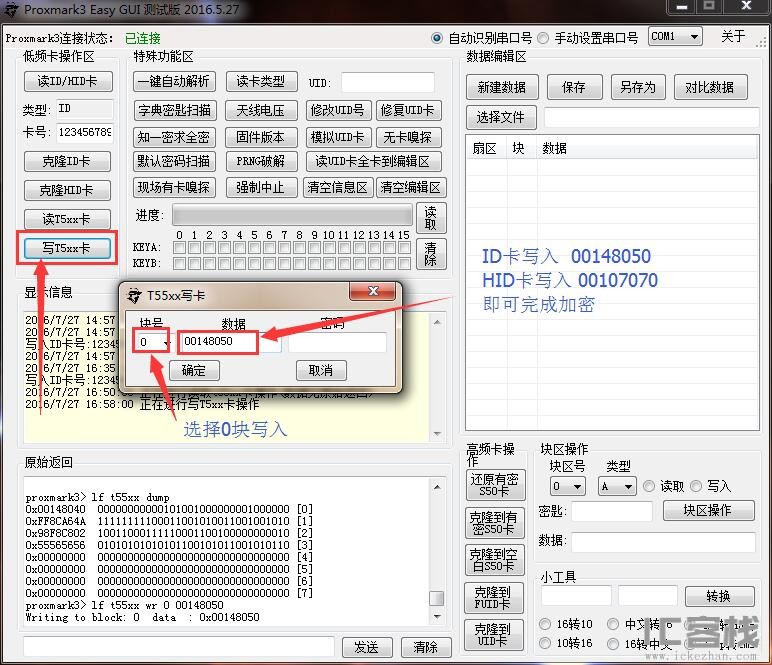The height and width of the screenshot is (665, 772).
Task: Open the COM1 serial port dropdown
Action: pyautogui.click(x=675, y=36)
